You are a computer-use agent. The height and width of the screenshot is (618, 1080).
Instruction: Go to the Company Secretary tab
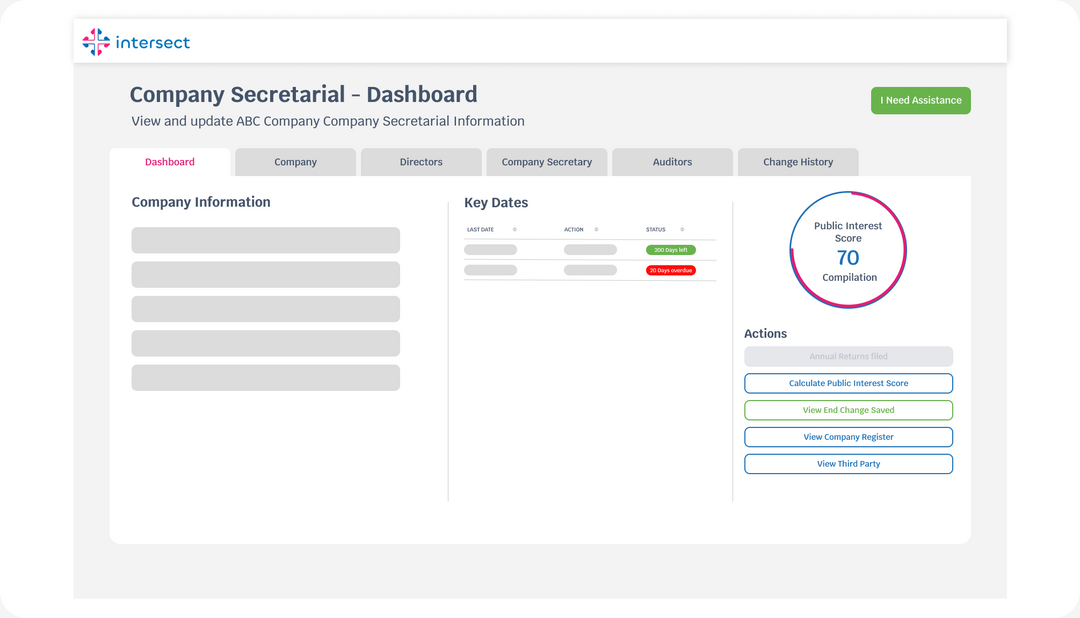(x=546, y=162)
